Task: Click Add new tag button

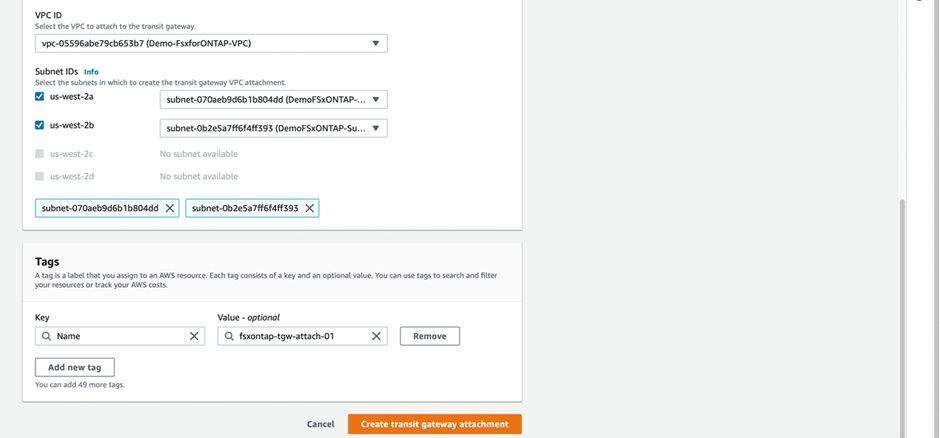Action: [75, 367]
